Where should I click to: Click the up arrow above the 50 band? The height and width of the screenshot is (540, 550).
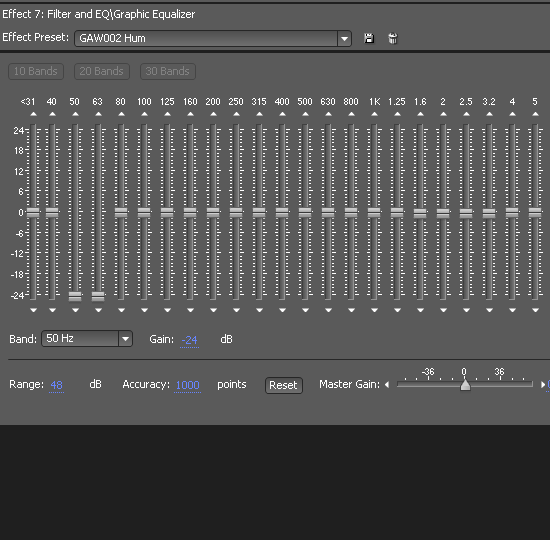click(75, 114)
